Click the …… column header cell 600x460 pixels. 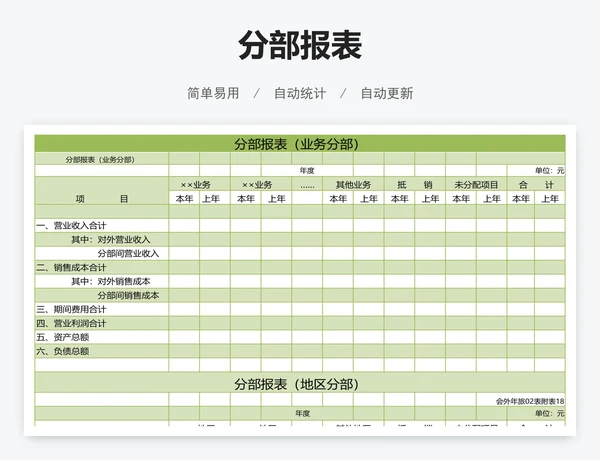tap(307, 184)
